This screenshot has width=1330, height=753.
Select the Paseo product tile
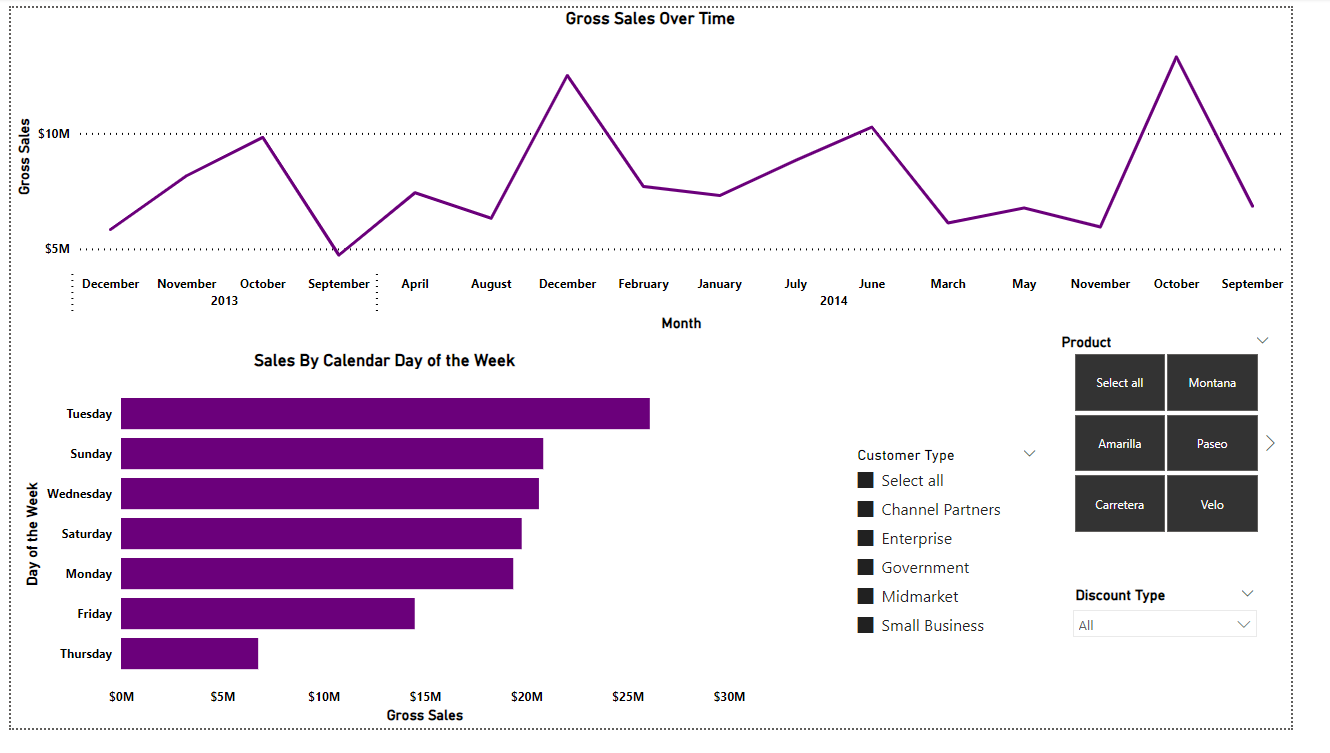[1212, 442]
